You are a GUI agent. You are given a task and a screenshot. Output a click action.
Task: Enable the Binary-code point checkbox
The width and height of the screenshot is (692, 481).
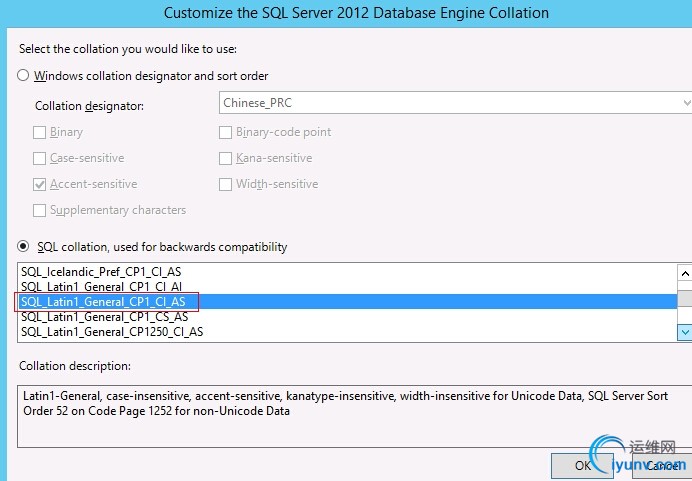pyautogui.click(x=226, y=132)
